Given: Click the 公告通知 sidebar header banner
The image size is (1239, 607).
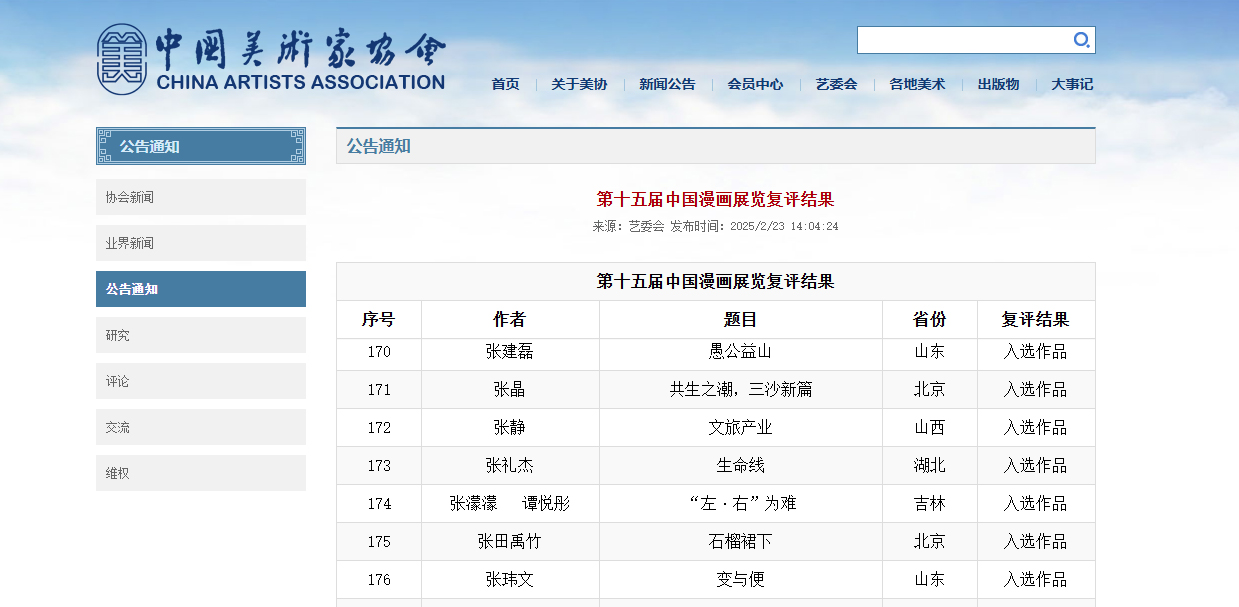Looking at the screenshot, I should (x=200, y=146).
